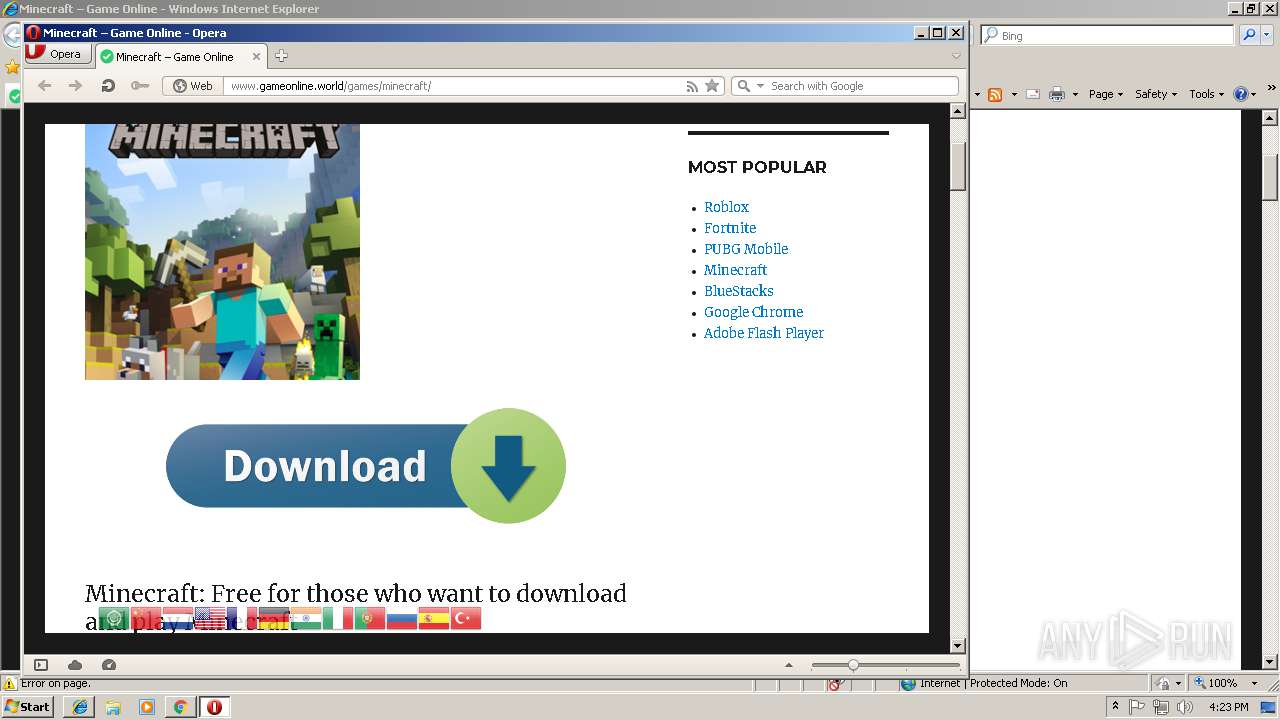Open Windows Start menu
This screenshot has height=720, width=1280.
(x=28, y=706)
